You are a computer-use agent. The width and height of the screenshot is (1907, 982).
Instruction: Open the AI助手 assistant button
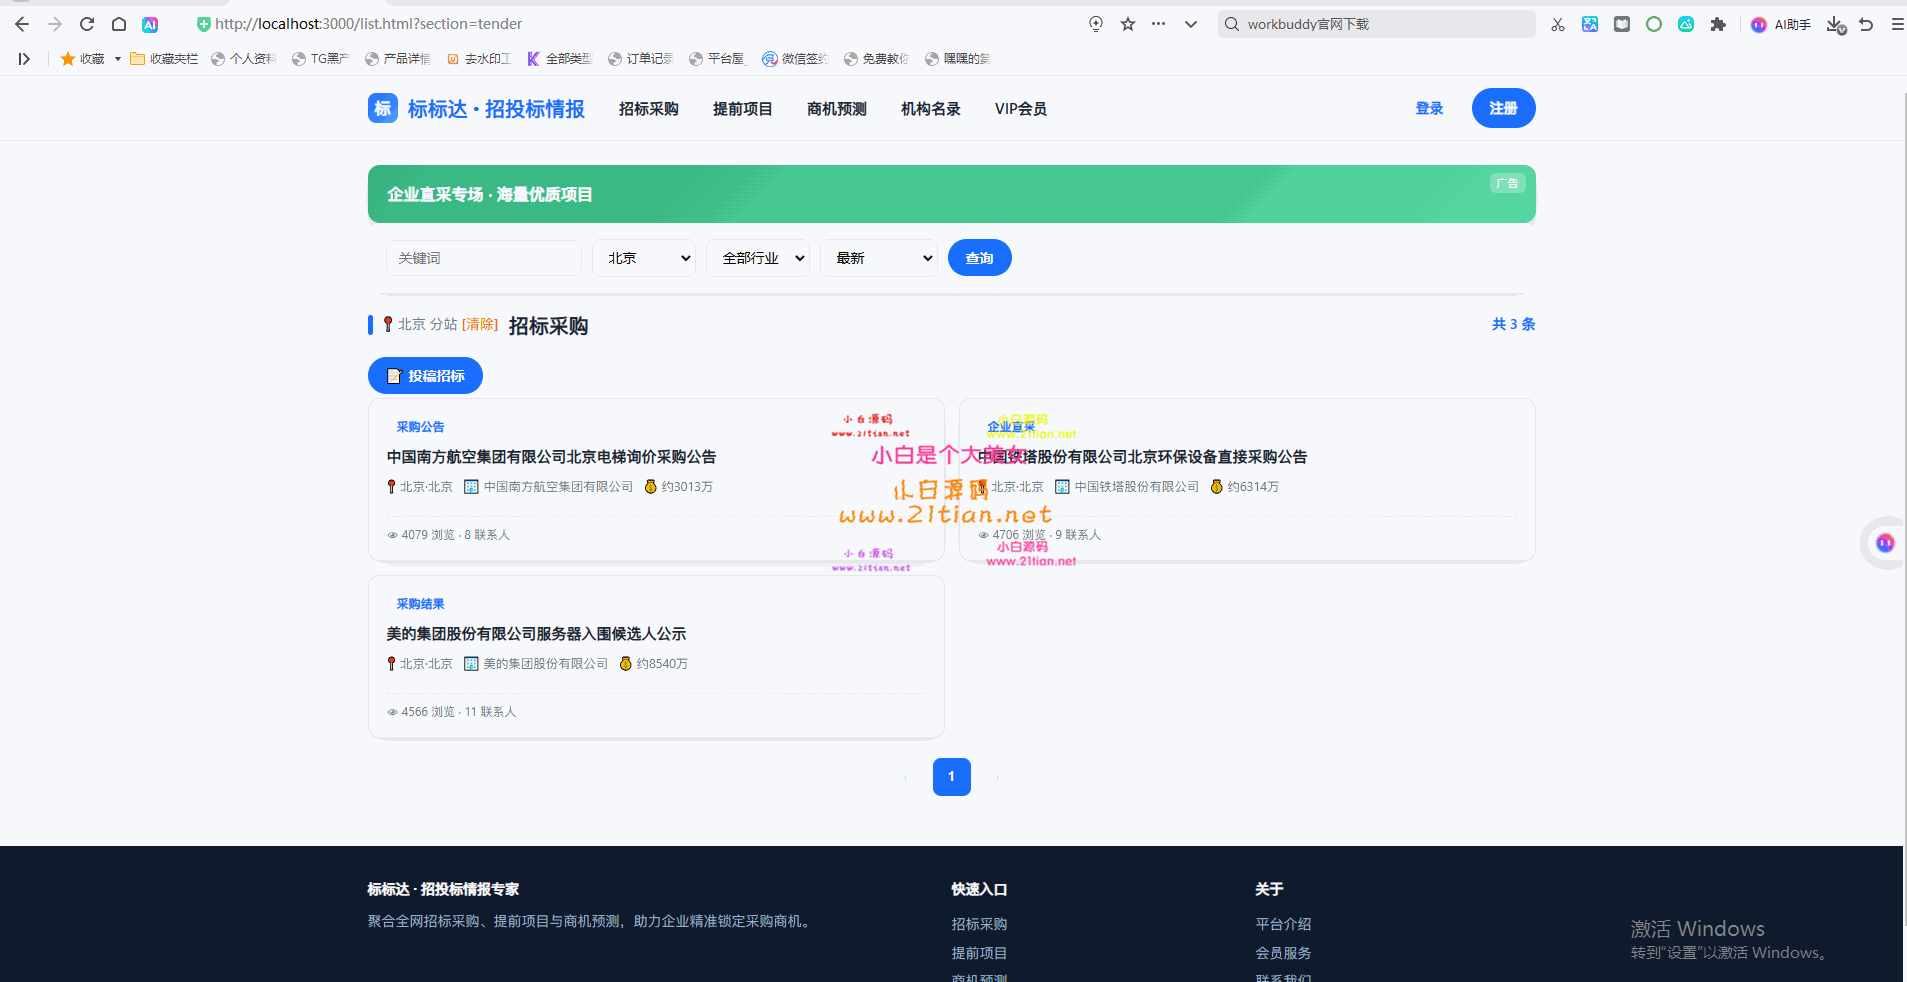coord(1781,24)
